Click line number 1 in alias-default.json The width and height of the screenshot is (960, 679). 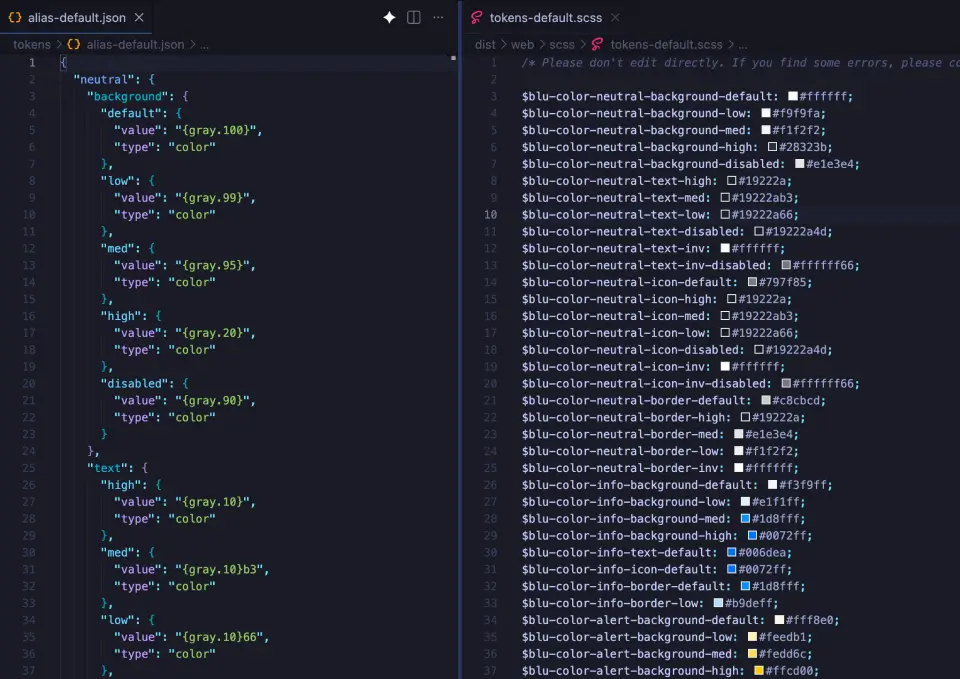pos(32,62)
